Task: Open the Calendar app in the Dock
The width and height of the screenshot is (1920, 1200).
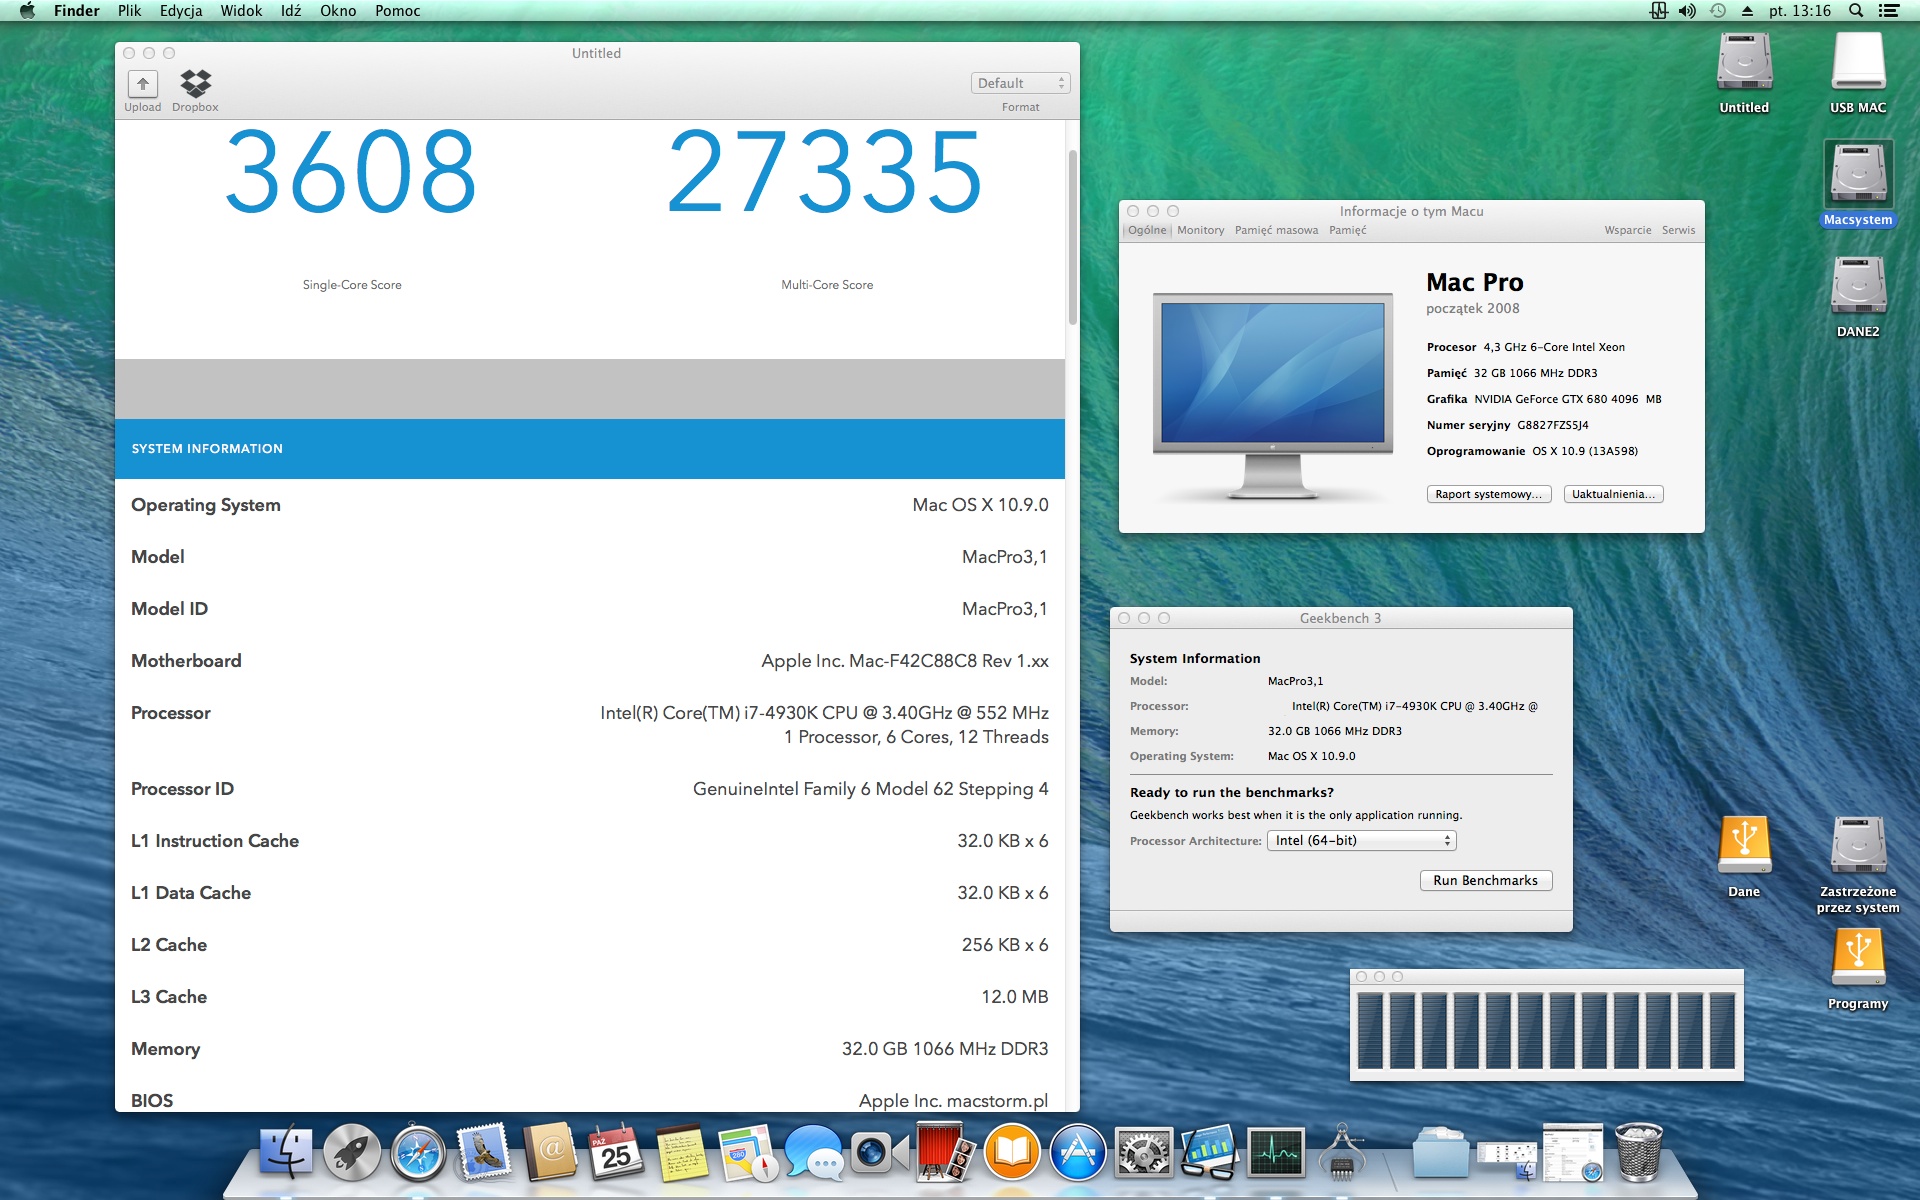Action: tap(615, 1152)
